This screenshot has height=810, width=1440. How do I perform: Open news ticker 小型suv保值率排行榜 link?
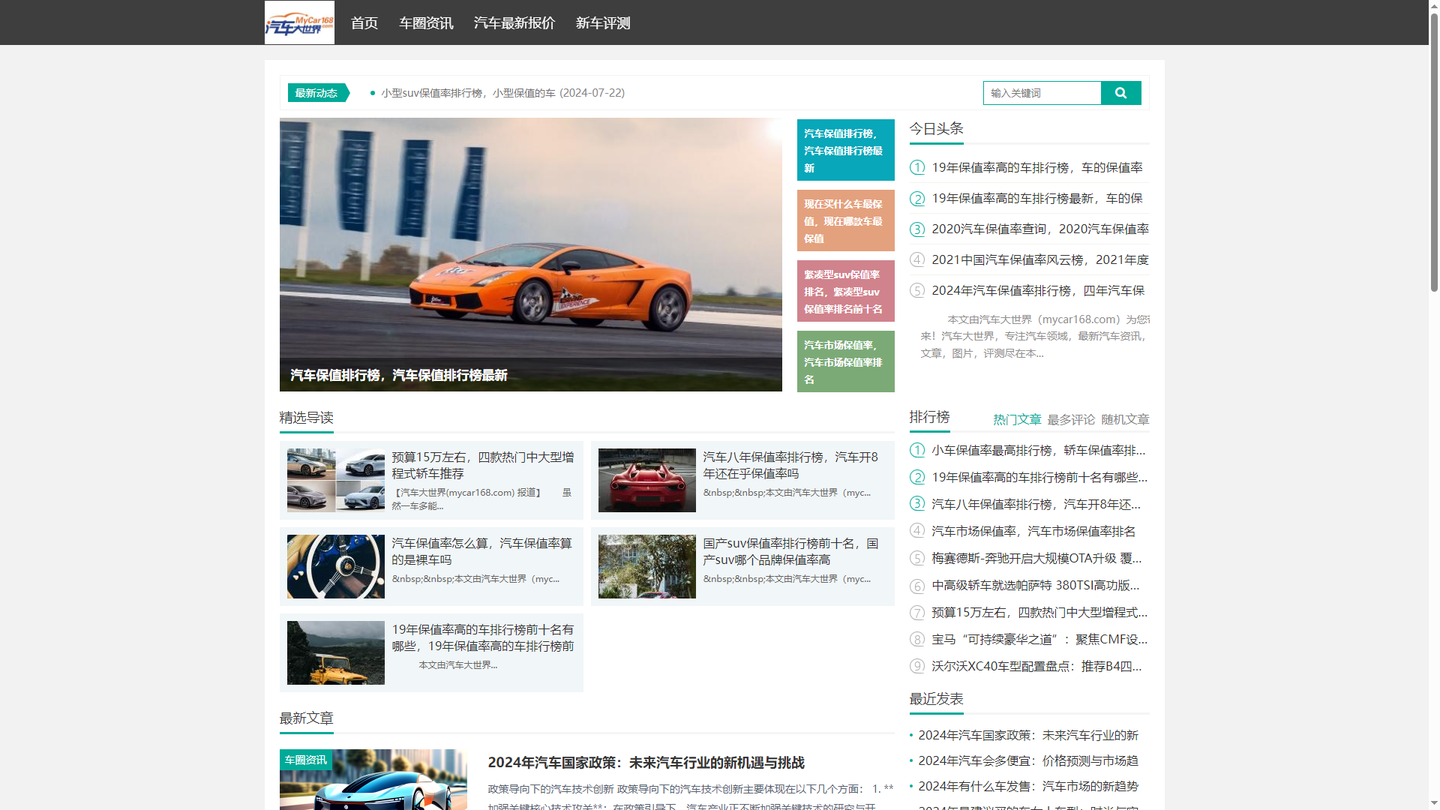point(503,93)
